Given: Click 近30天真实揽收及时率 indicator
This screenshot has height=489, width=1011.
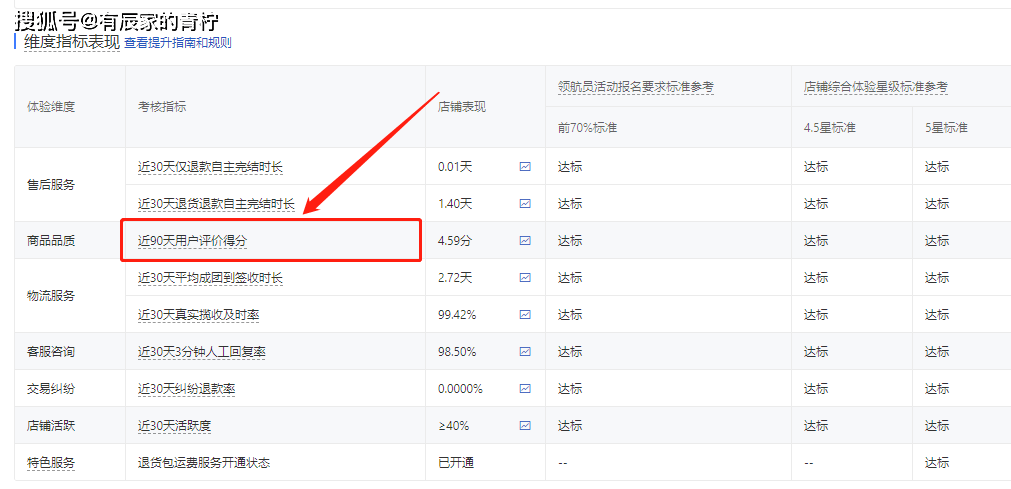Looking at the screenshot, I should pos(199,315).
